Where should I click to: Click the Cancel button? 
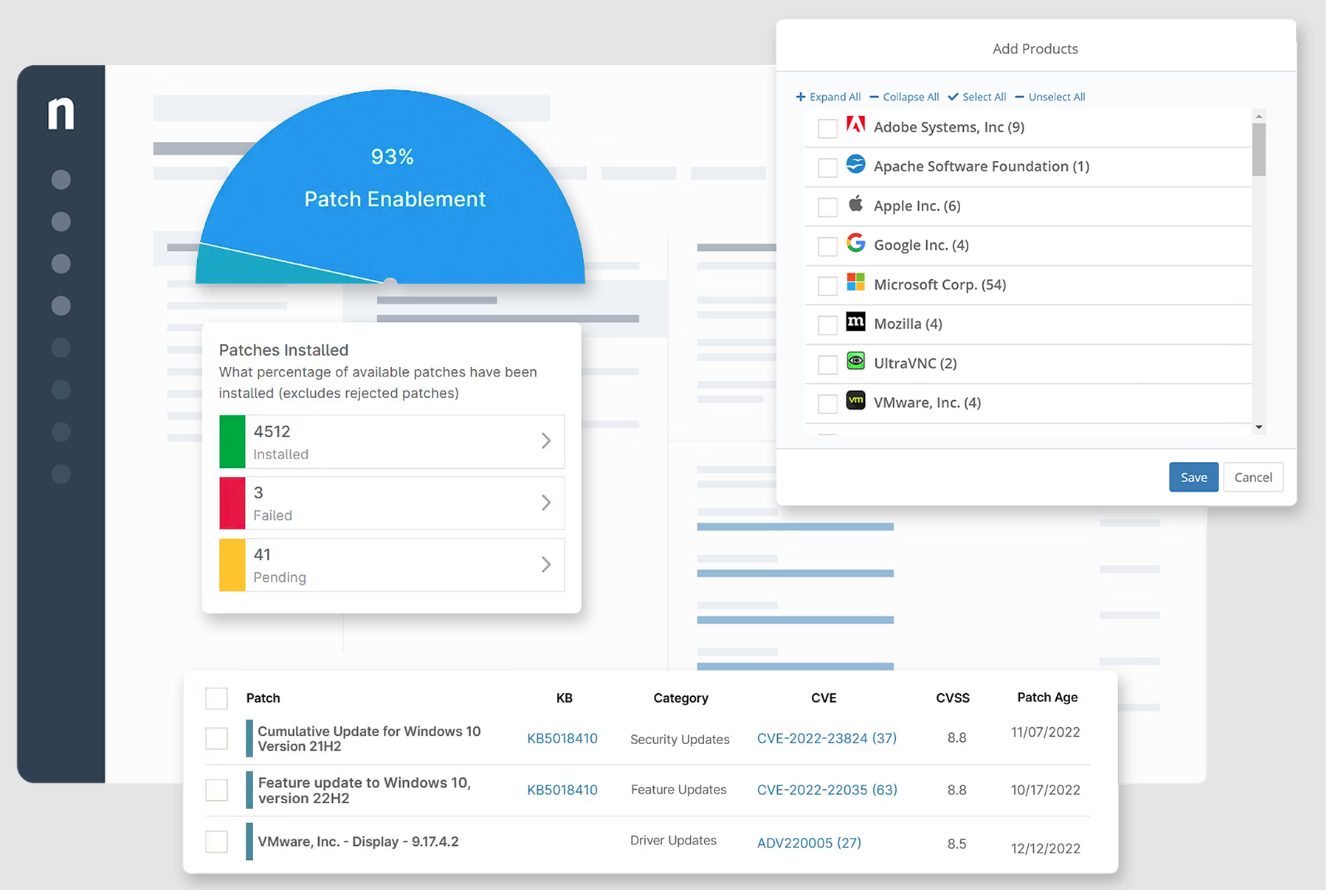coord(1253,477)
